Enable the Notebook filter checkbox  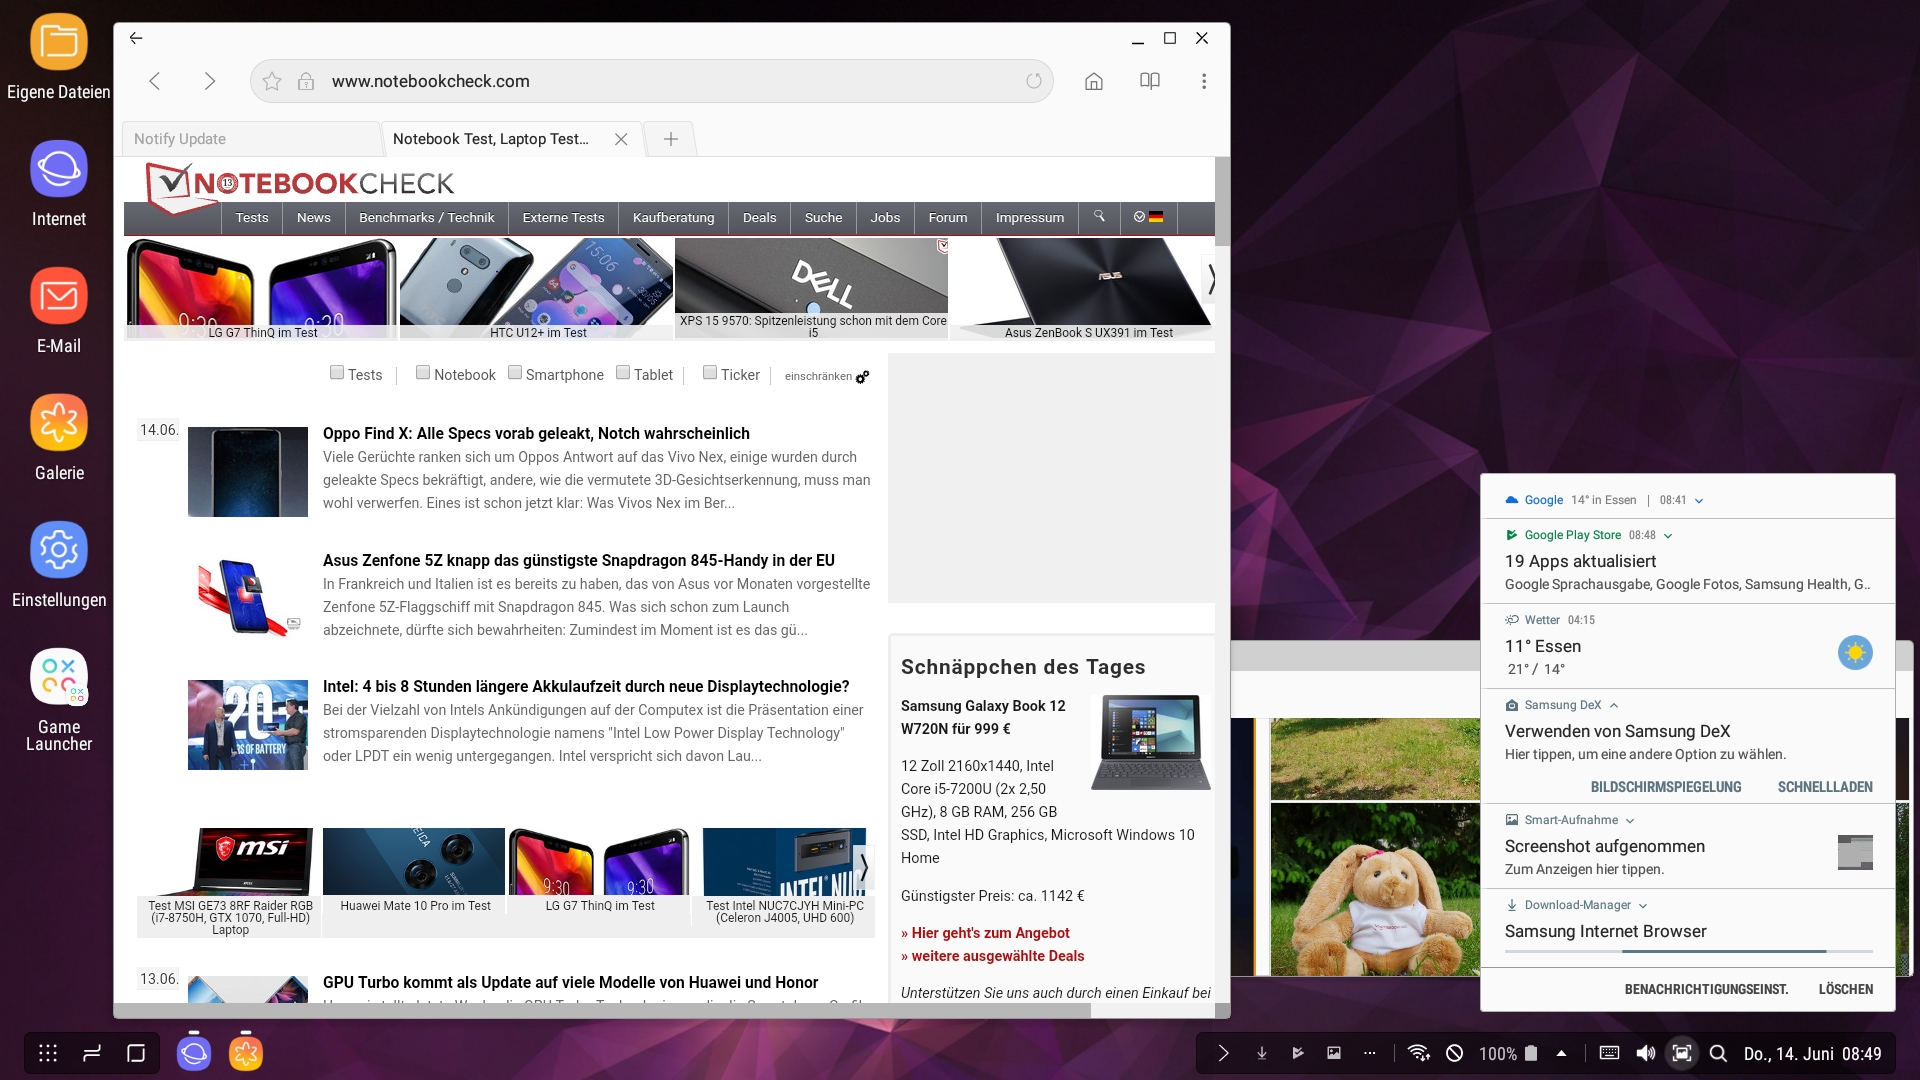(x=423, y=373)
